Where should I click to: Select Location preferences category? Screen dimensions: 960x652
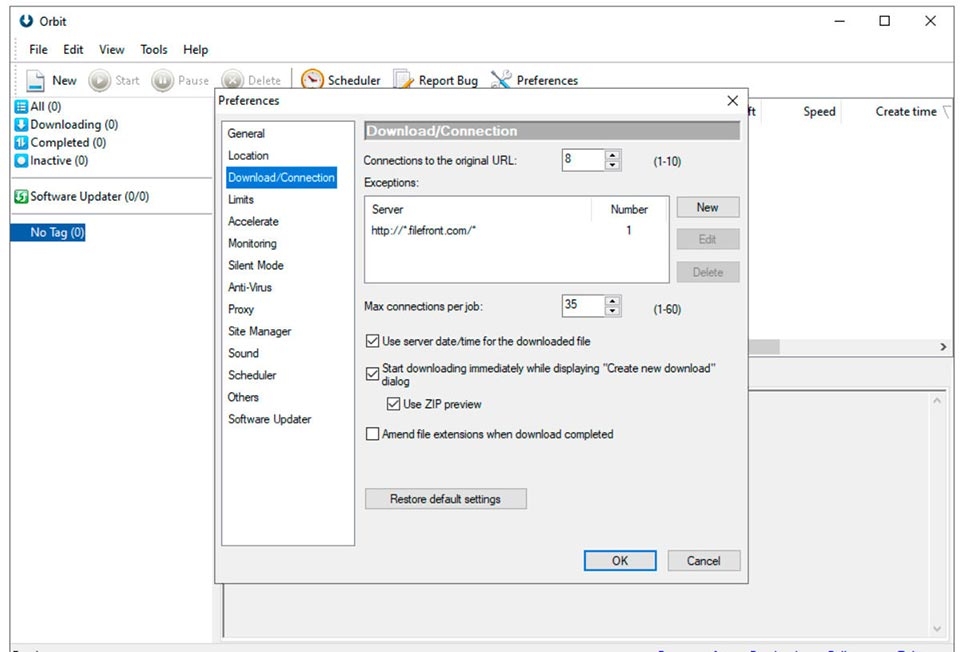tap(248, 156)
